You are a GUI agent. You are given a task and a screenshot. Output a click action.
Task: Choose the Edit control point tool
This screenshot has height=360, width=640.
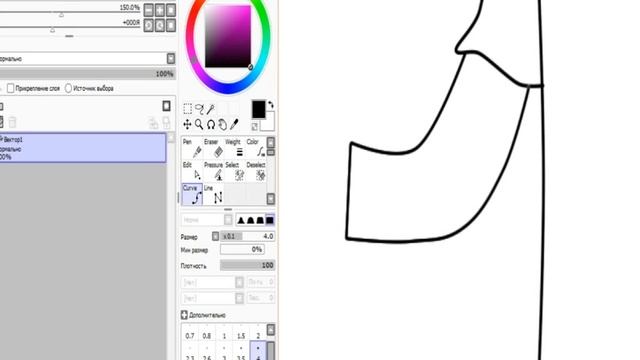tap(192, 171)
